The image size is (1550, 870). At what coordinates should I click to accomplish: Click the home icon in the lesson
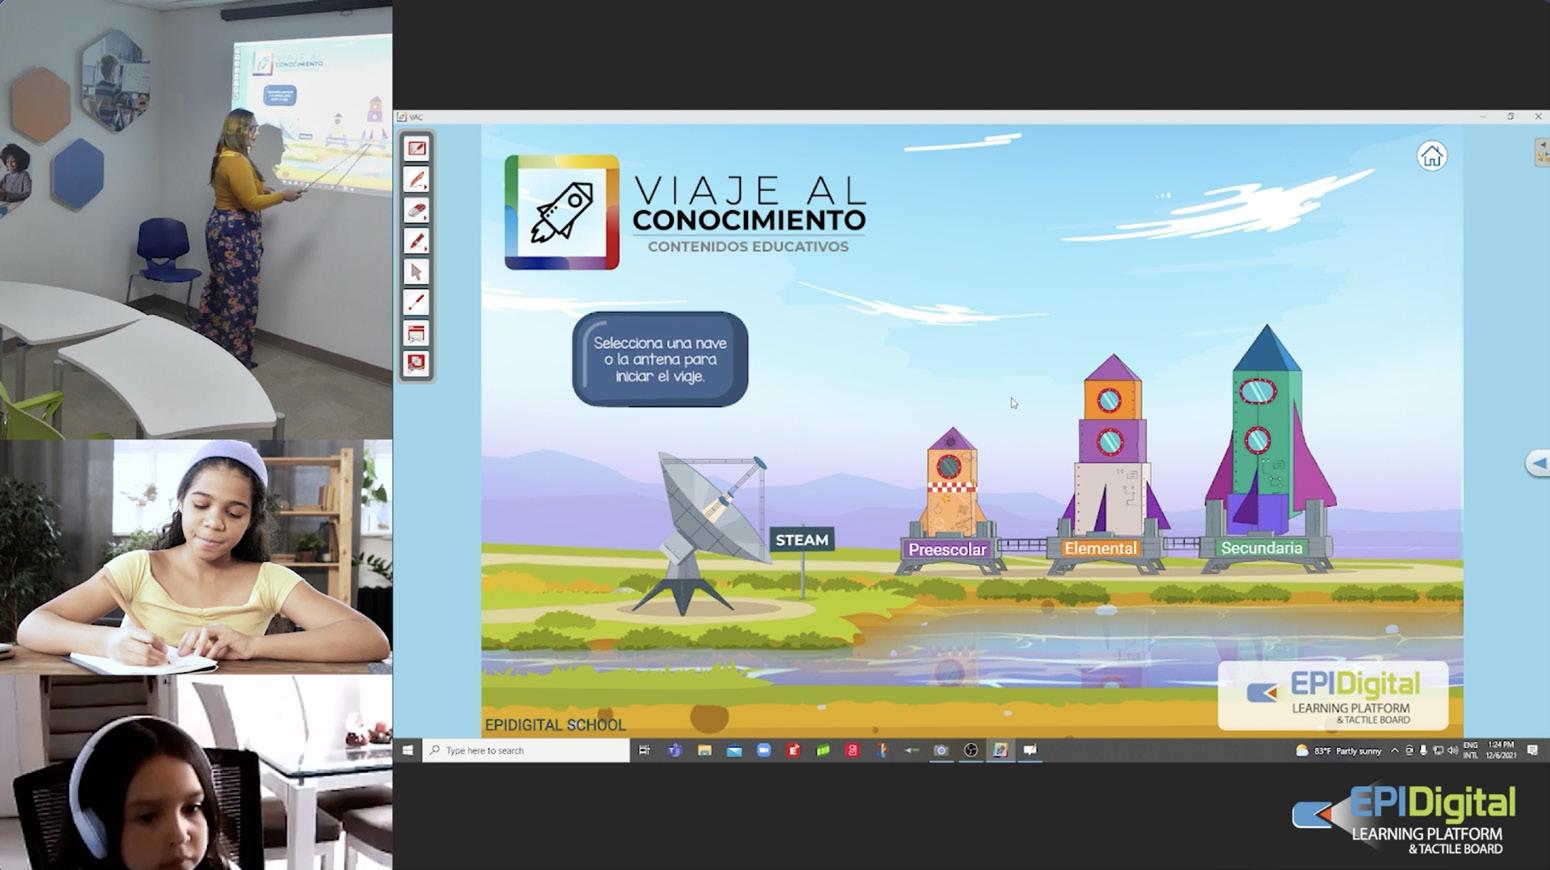coord(1431,156)
